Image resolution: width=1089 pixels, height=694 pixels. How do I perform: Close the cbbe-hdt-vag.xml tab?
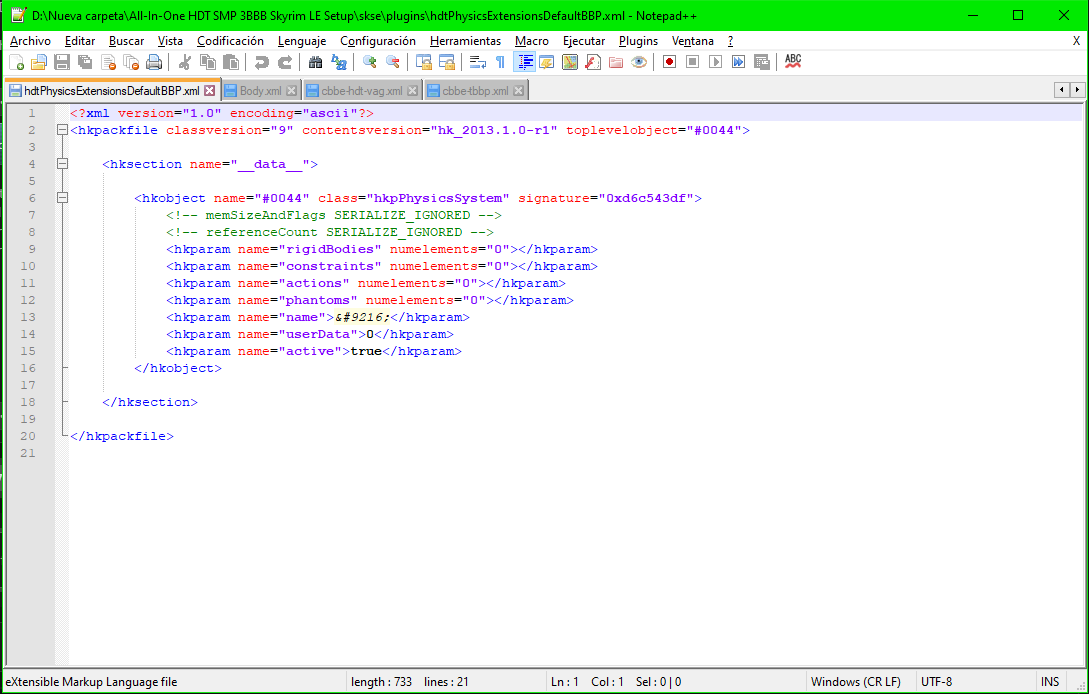pyautogui.click(x=413, y=91)
